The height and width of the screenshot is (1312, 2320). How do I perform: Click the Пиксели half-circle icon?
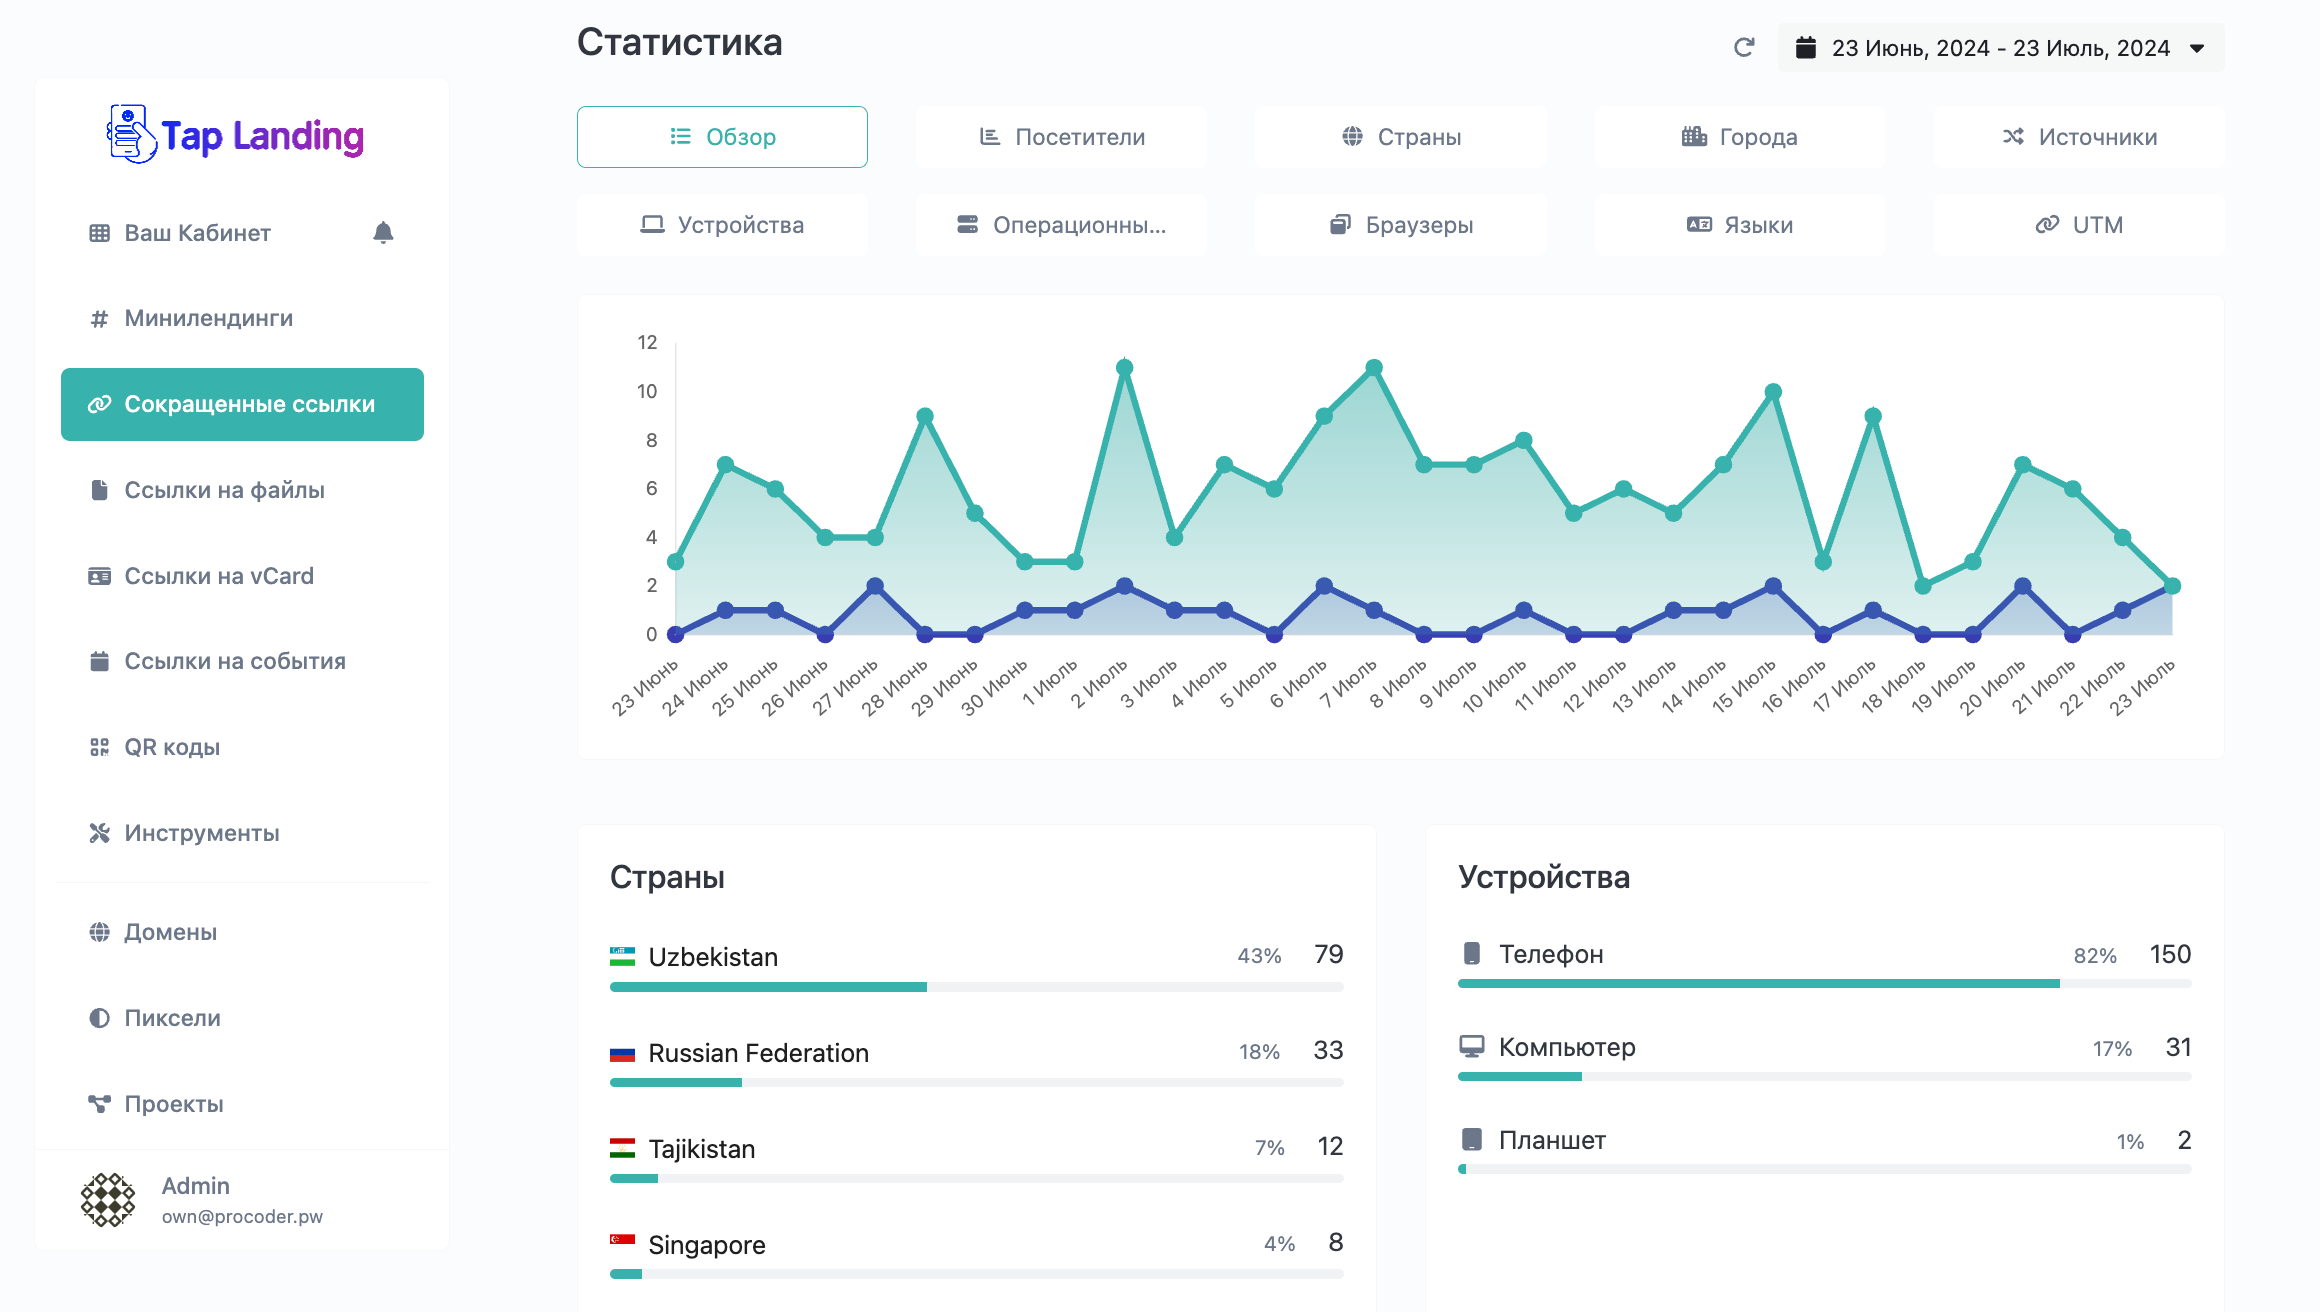pyautogui.click(x=99, y=1018)
